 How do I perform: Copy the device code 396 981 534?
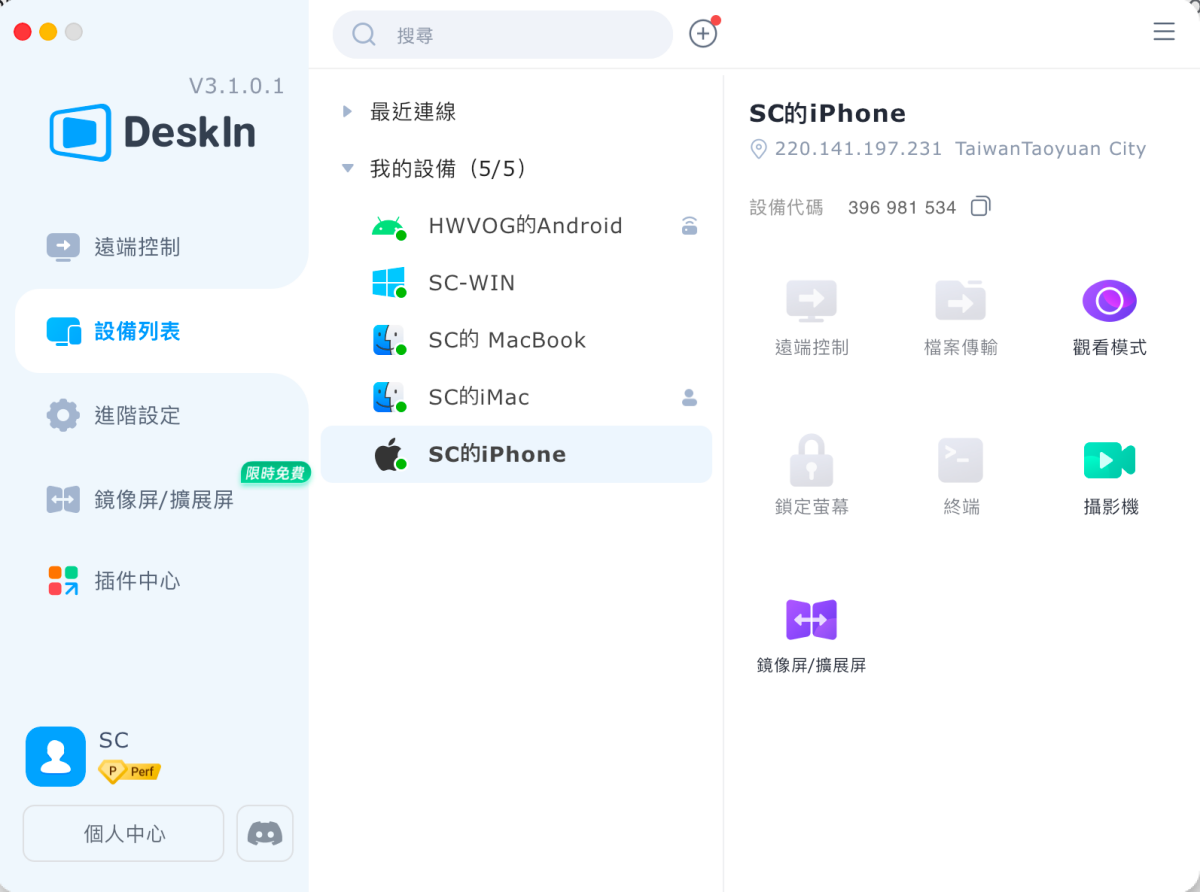(981, 207)
